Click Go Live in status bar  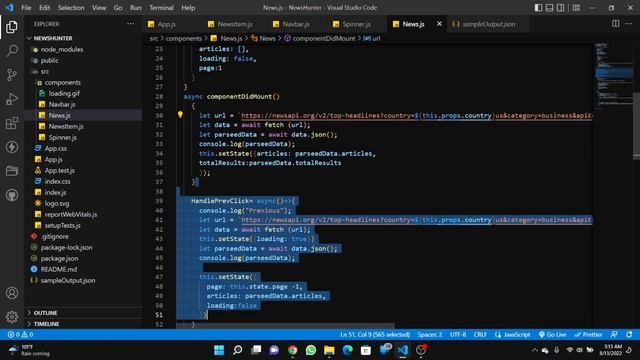point(552,334)
